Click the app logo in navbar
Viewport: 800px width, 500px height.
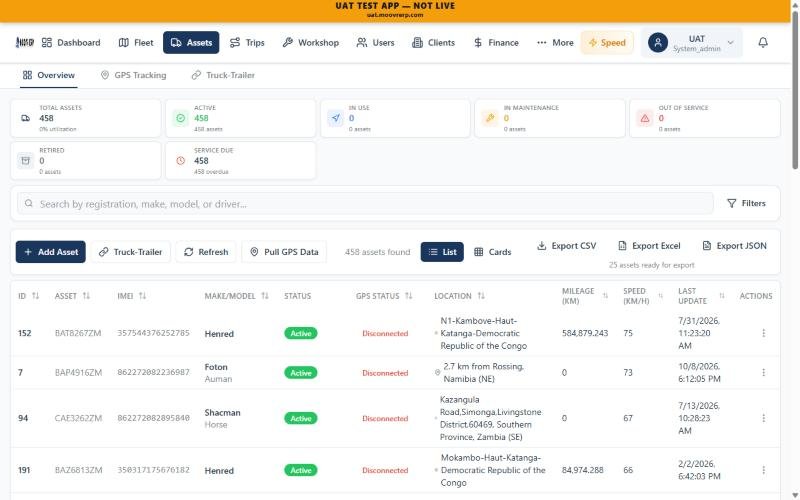24,42
